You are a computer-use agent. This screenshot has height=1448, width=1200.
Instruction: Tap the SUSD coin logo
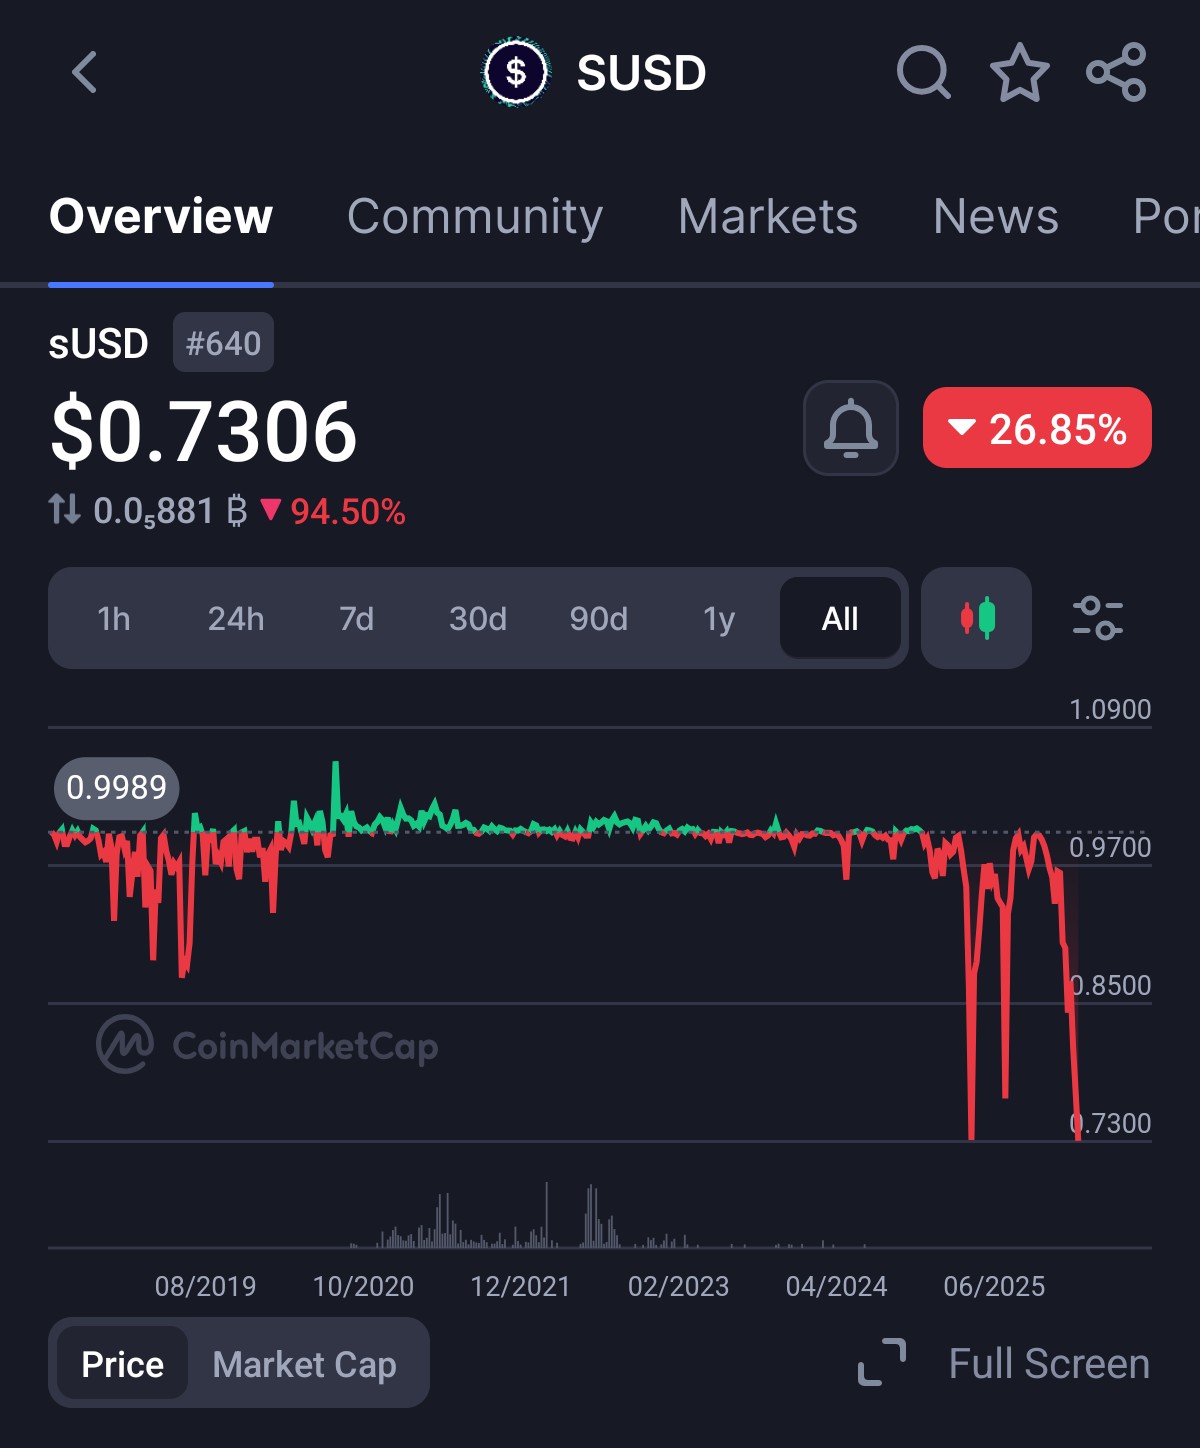coord(516,73)
